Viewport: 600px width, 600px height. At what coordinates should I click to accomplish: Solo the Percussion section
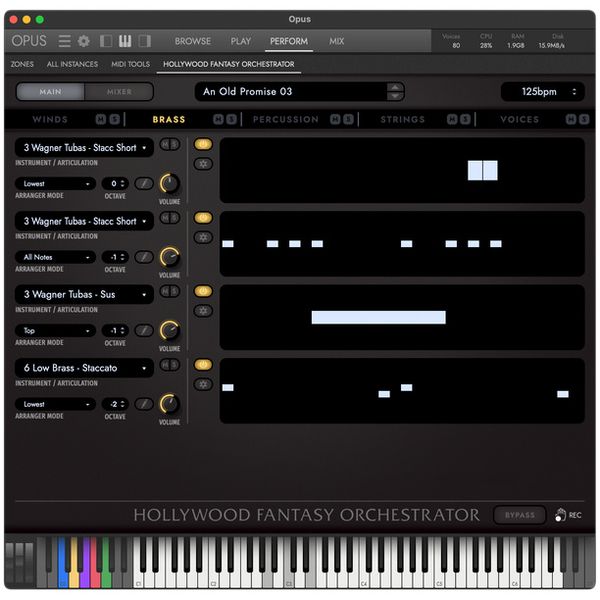point(349,119)
